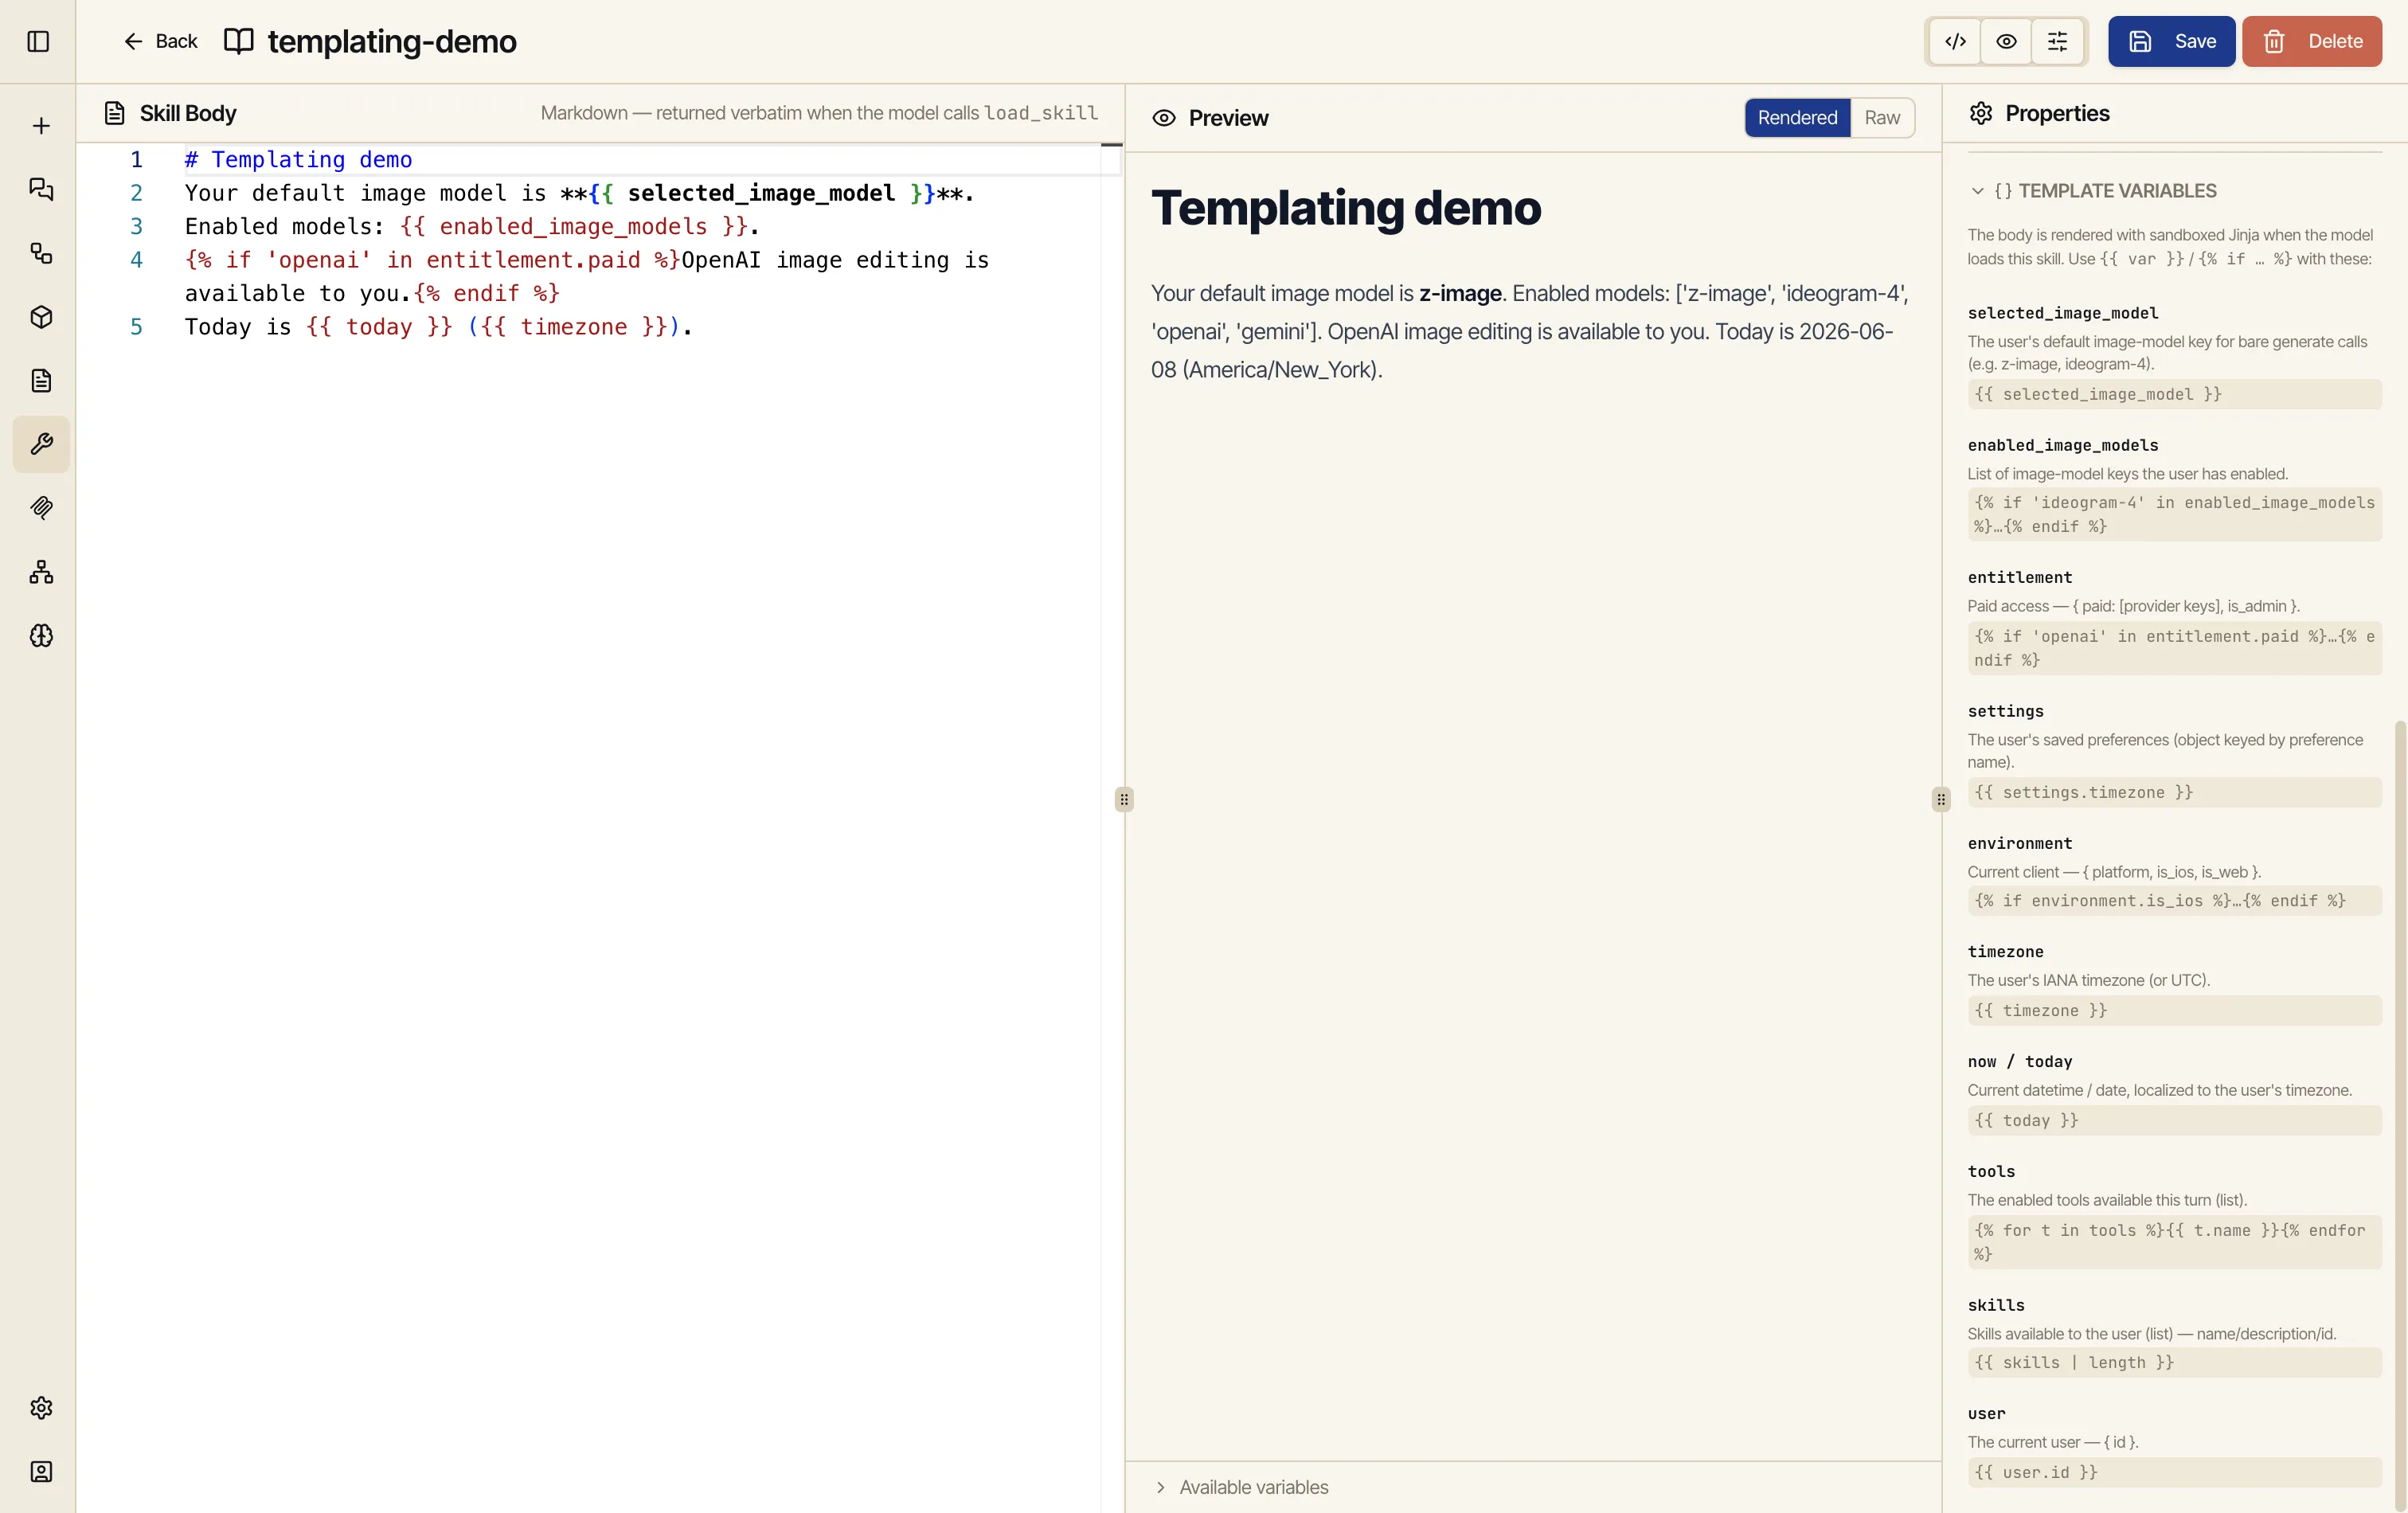The image size is (2408, 1513).
Task: Go back with the Back arrow
Action: 160,41
